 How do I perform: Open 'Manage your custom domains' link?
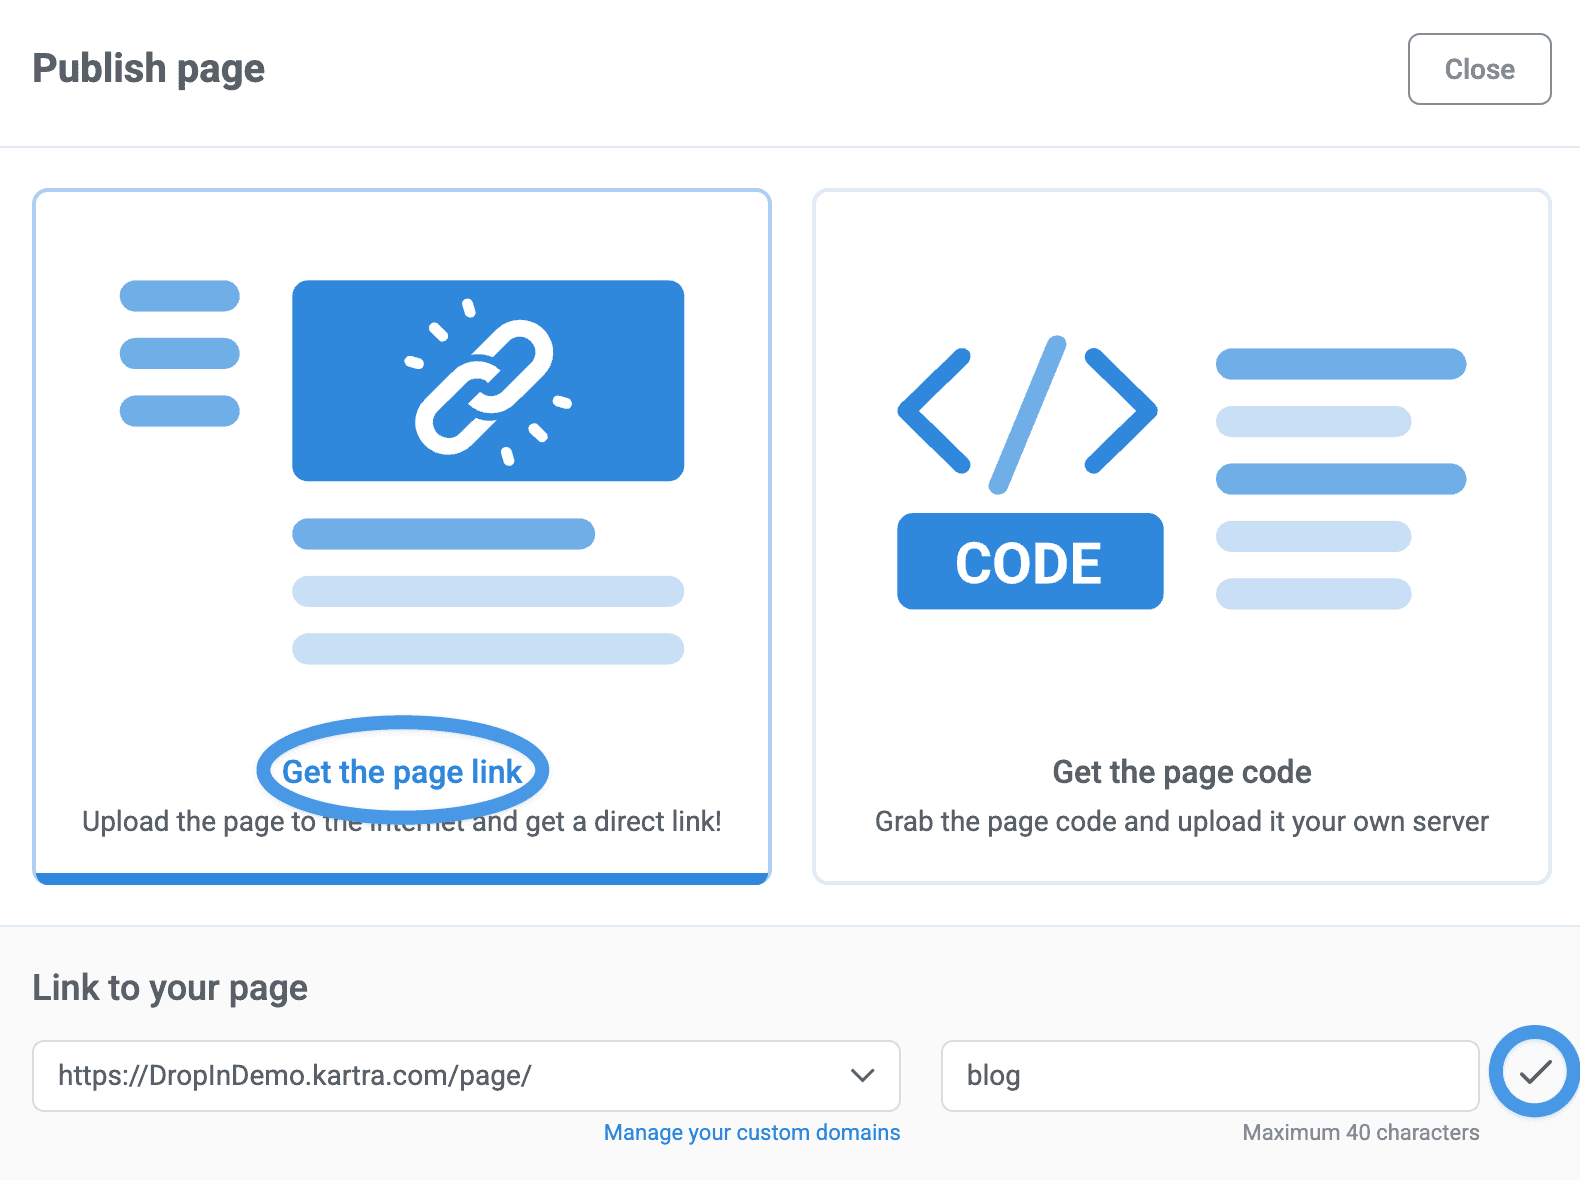[752, 1132]
